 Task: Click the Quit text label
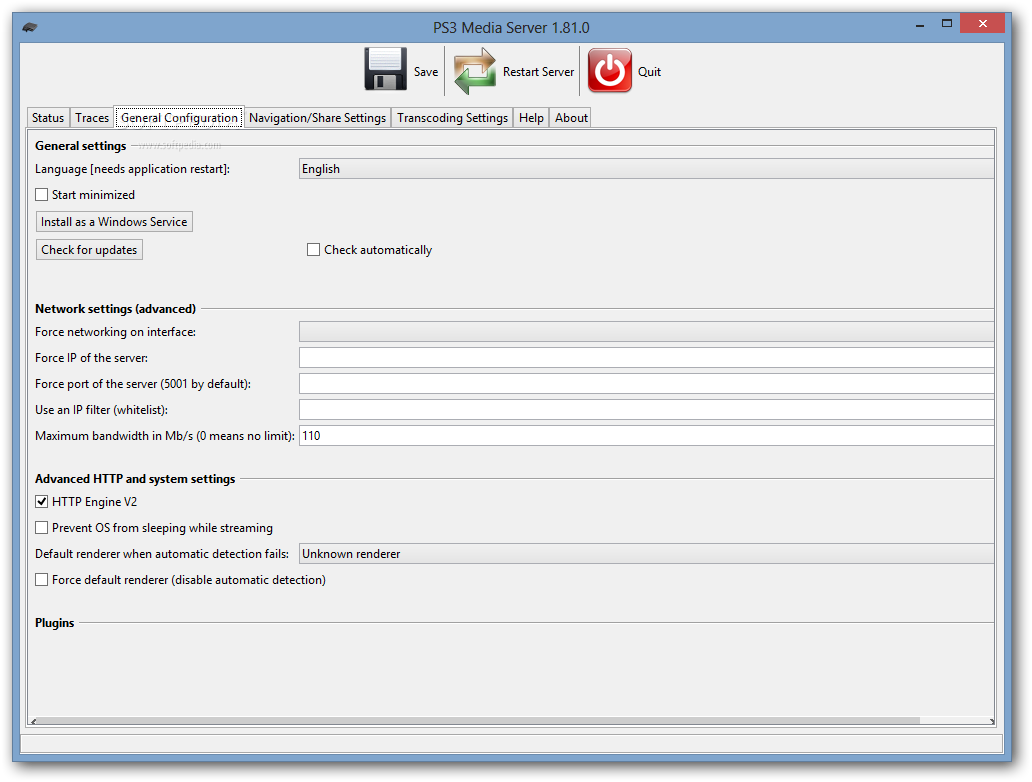coord(649,72)
